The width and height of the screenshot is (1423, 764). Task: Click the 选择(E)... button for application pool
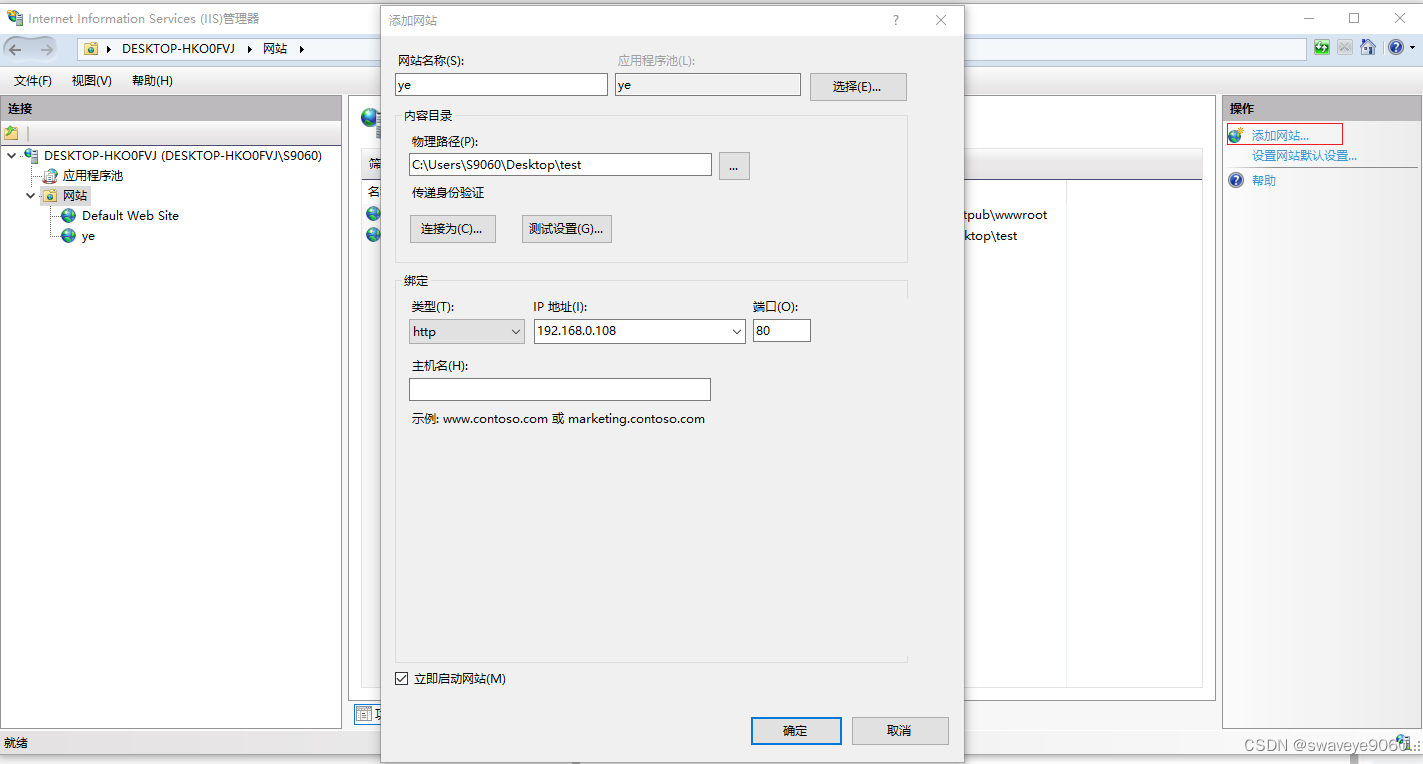[x=858, y=87]
